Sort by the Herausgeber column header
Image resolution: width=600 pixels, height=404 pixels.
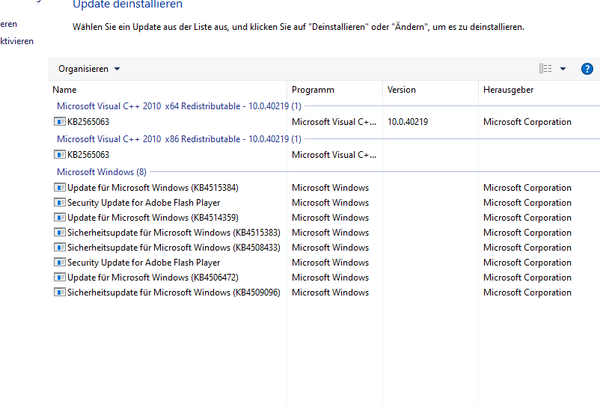click(x=508, y=90)
